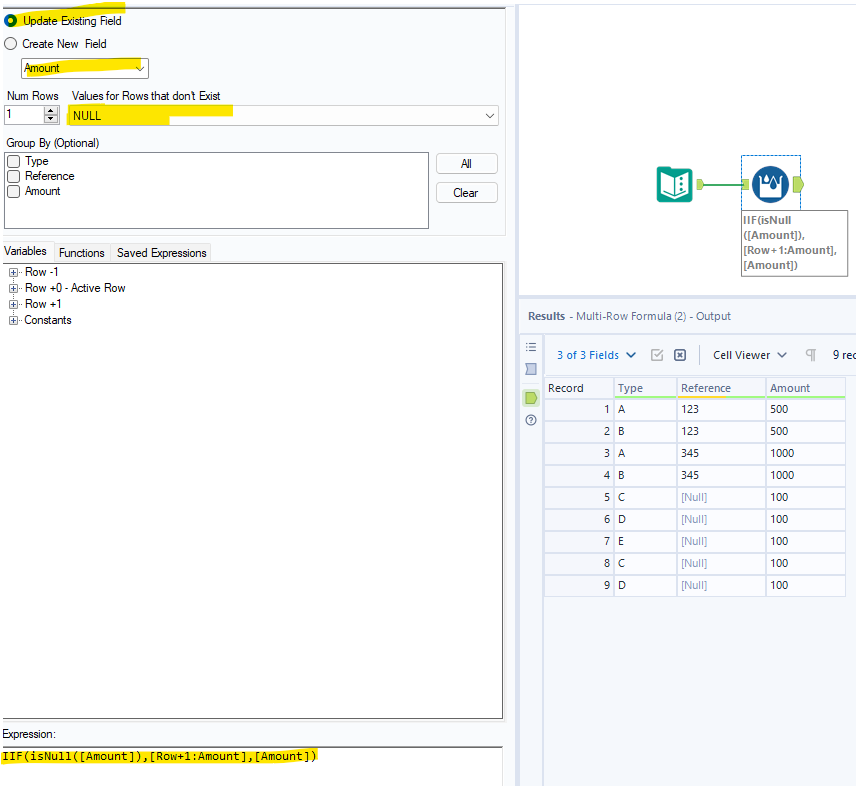Image resolution: width=856 pixels, height=786 pixels.
Task: Click the data view icon in Results sidebar
Action: pyautogui.click(x=531, y=369)
